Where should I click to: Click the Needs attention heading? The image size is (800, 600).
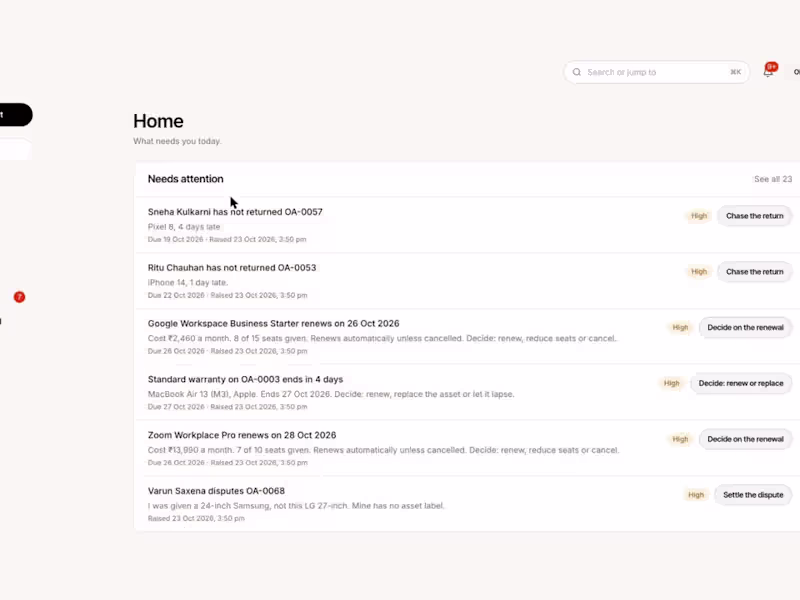[186, 179]
